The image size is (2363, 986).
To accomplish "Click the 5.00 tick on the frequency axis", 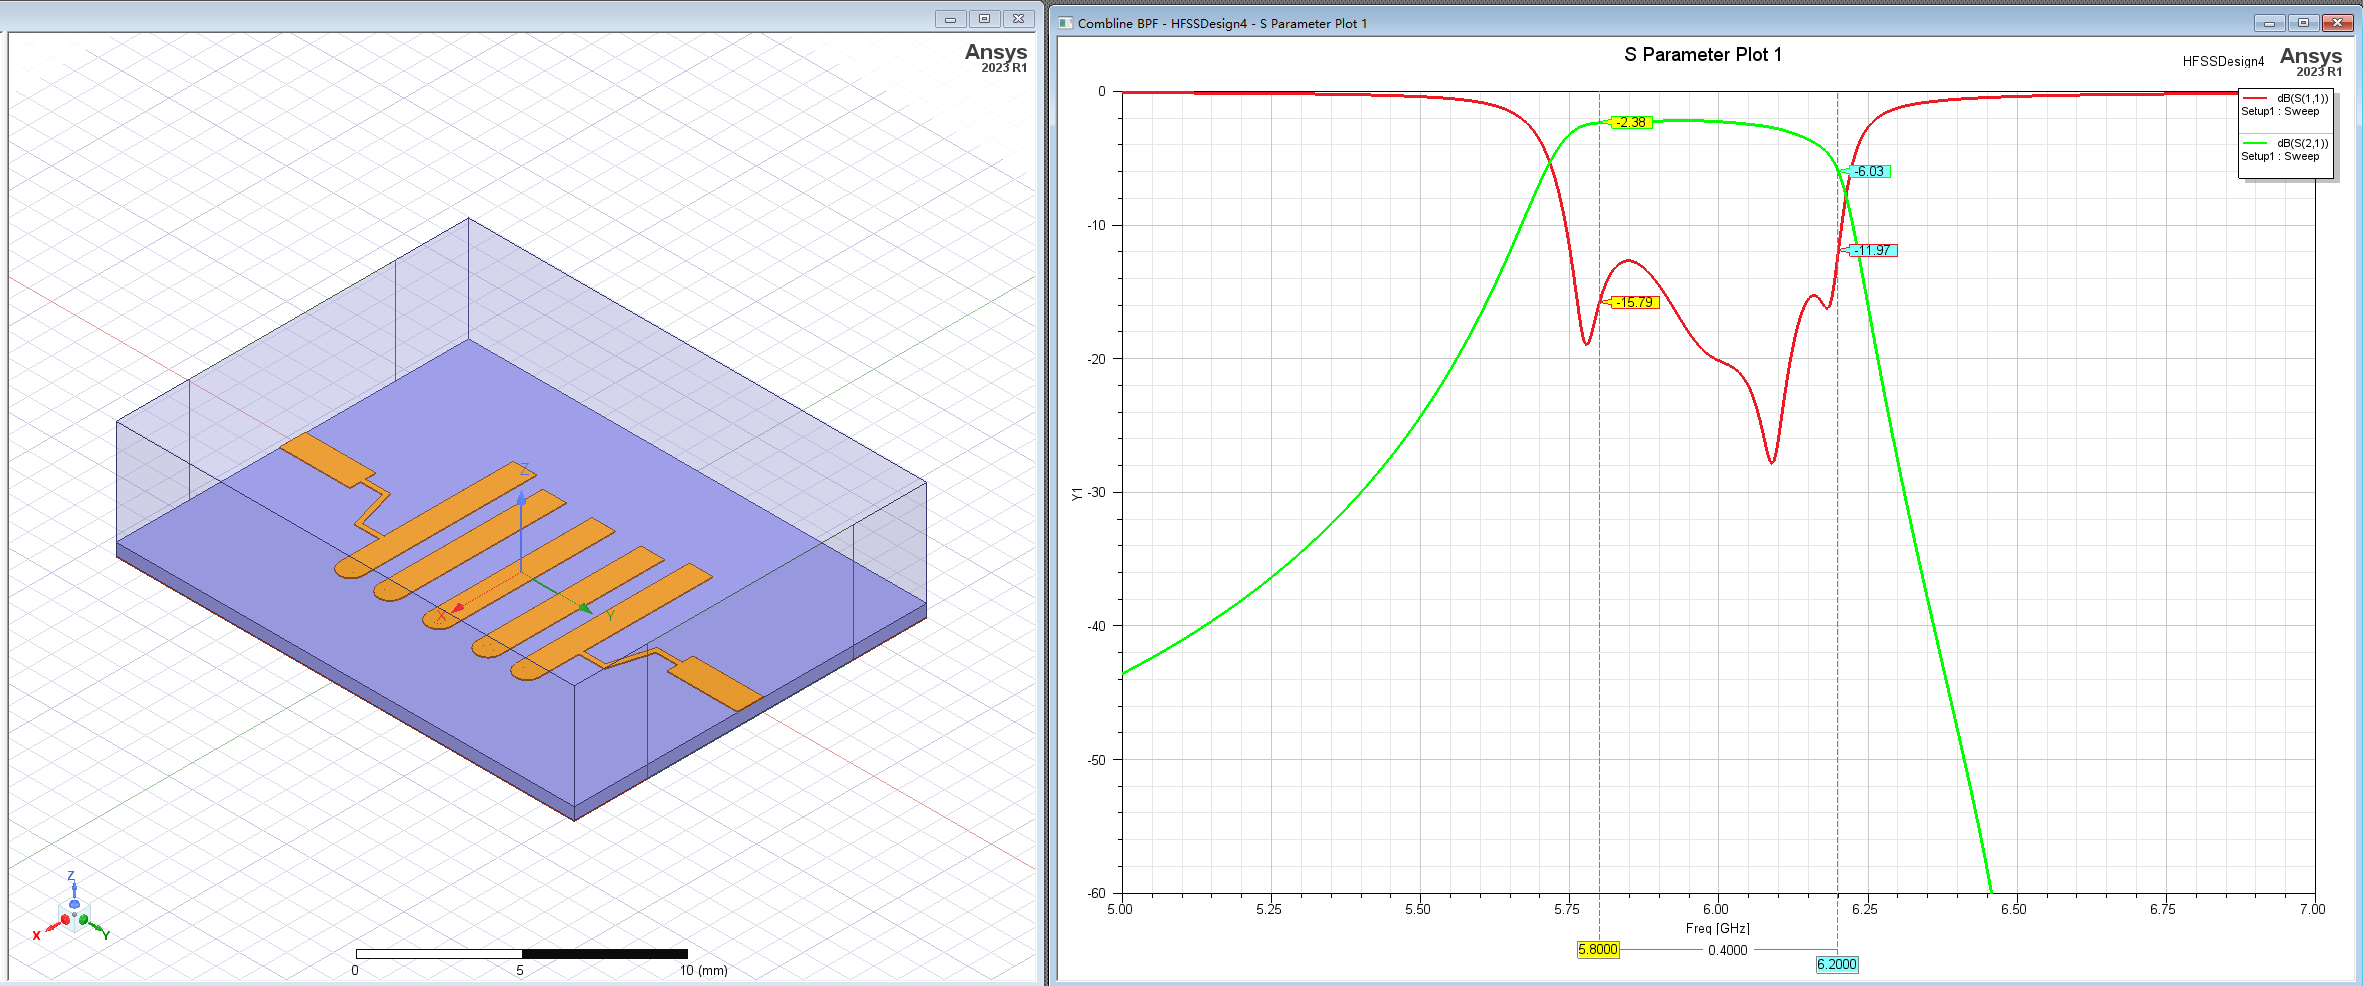I will pyautogui.click(x=1120, y=909).
